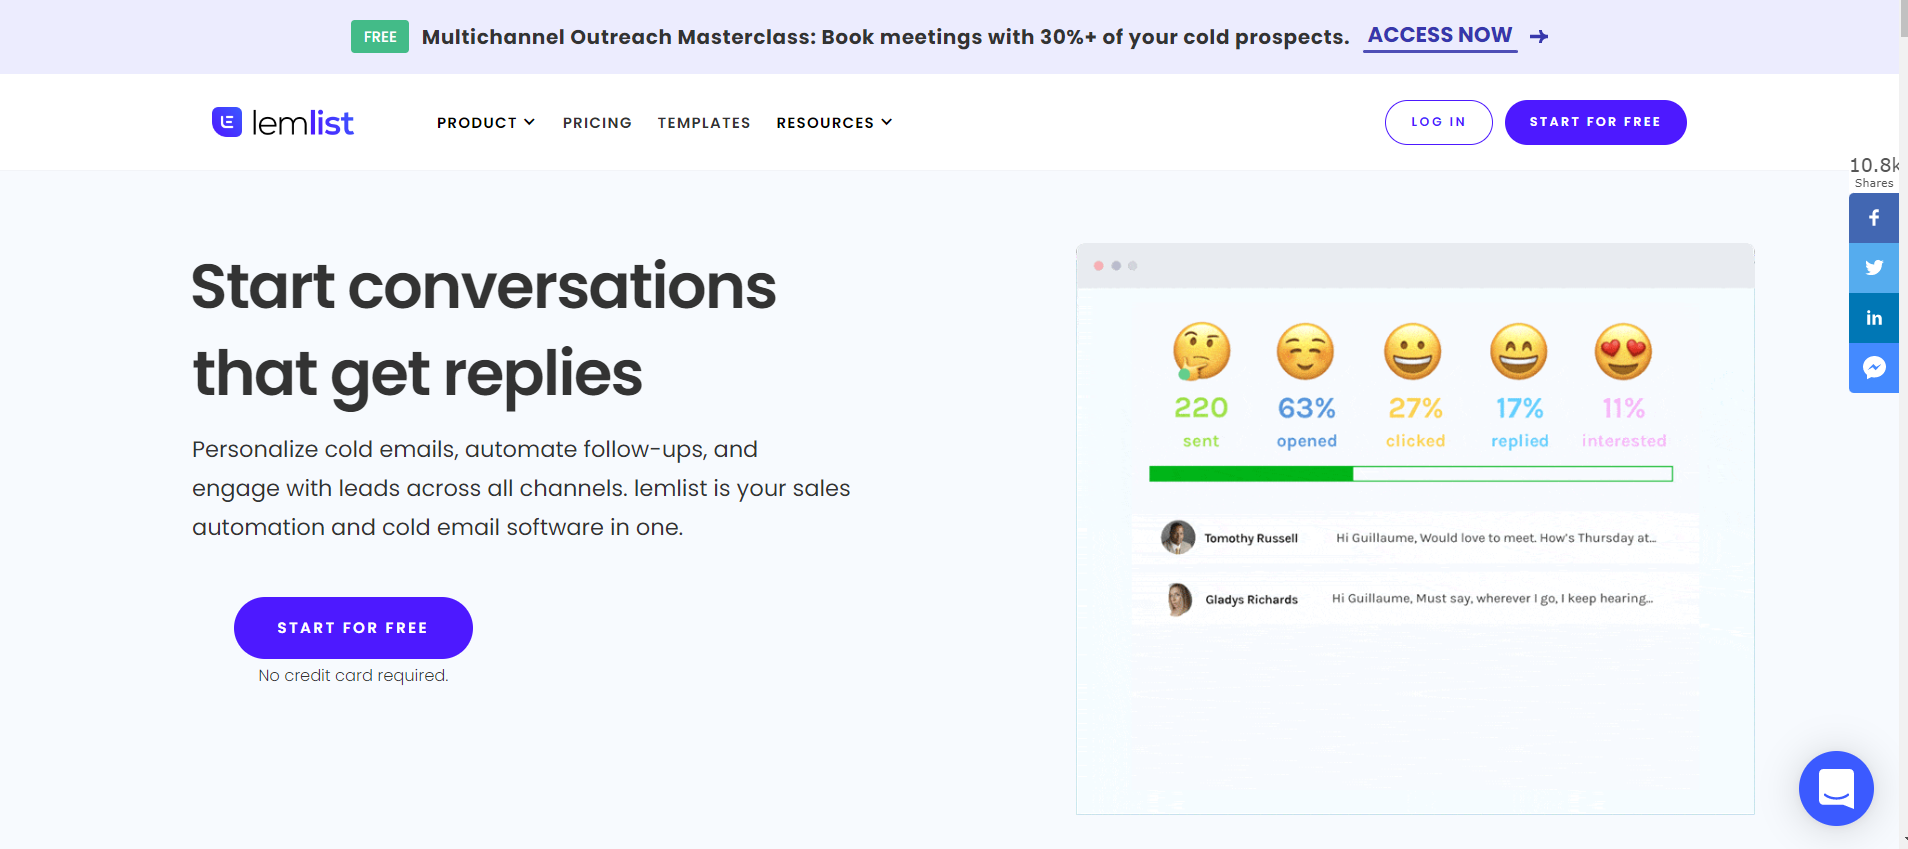Click the grinning emoji above clicked

point(1412,351)
